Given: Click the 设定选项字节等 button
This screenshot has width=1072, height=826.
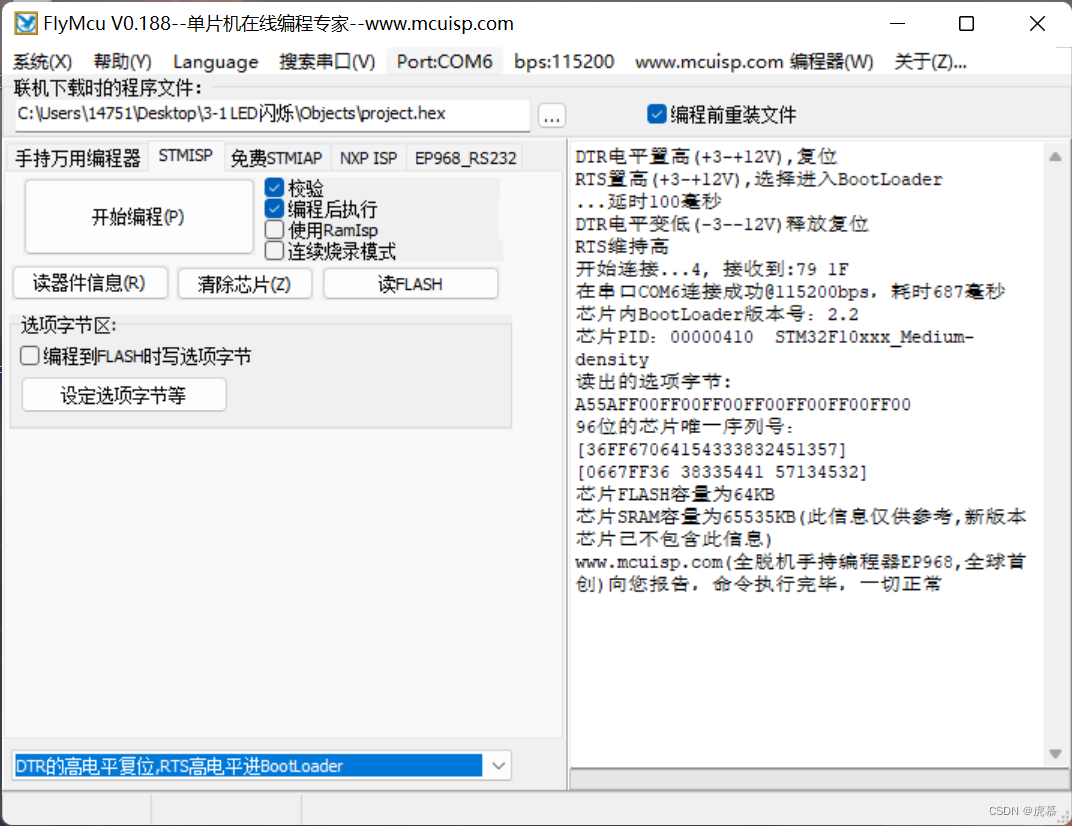Looking at the screenshot, I should coord(124,395).
